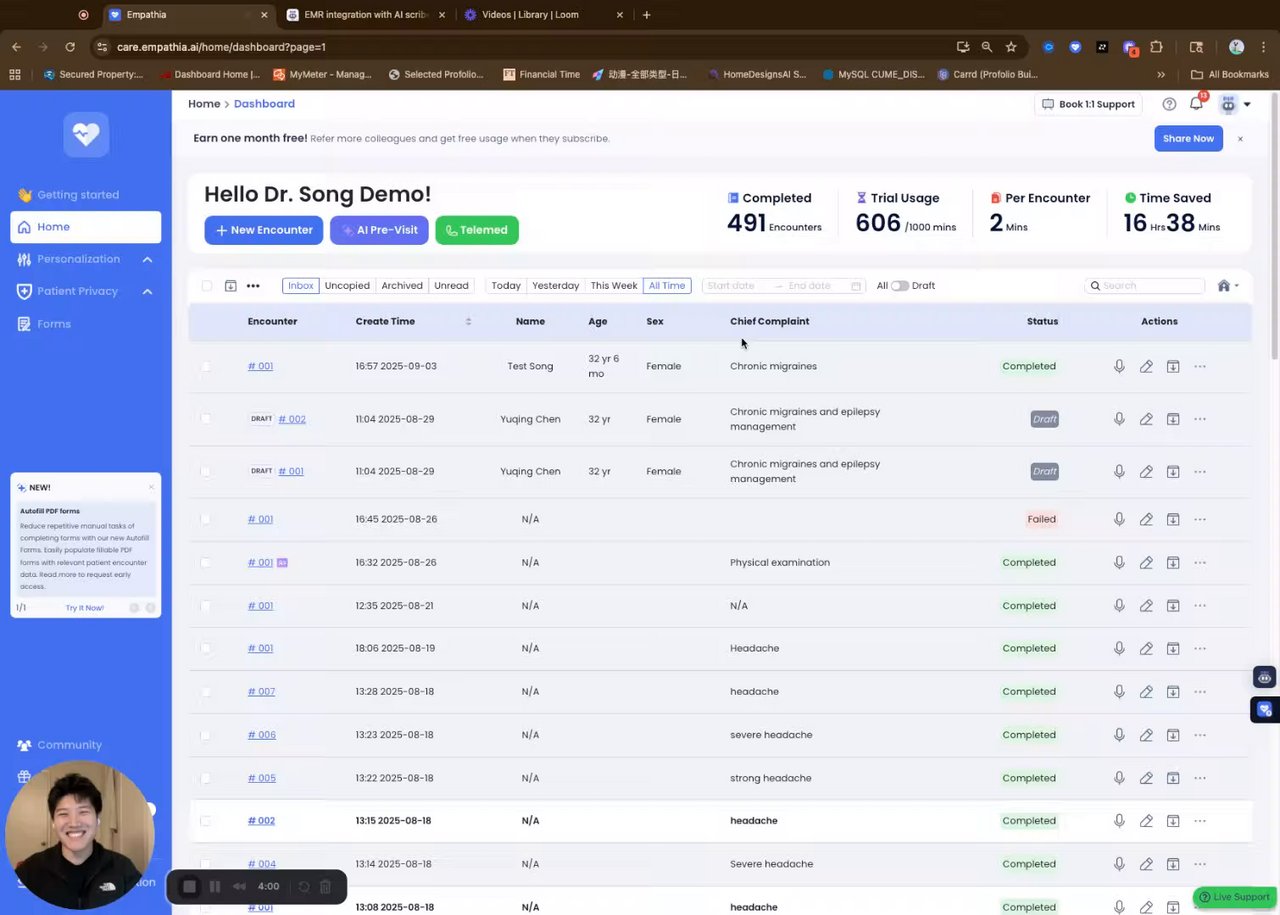
Task: Click the calendar icon in date range field
Action: point(856,286)
